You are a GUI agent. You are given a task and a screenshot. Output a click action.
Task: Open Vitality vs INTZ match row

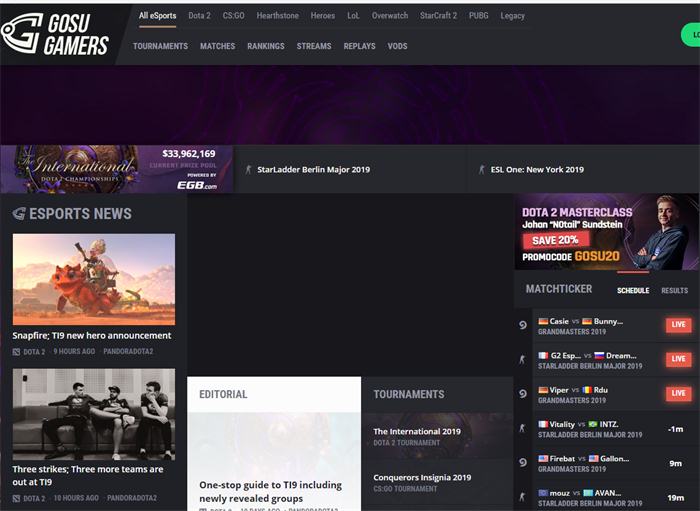click(607, 428)
